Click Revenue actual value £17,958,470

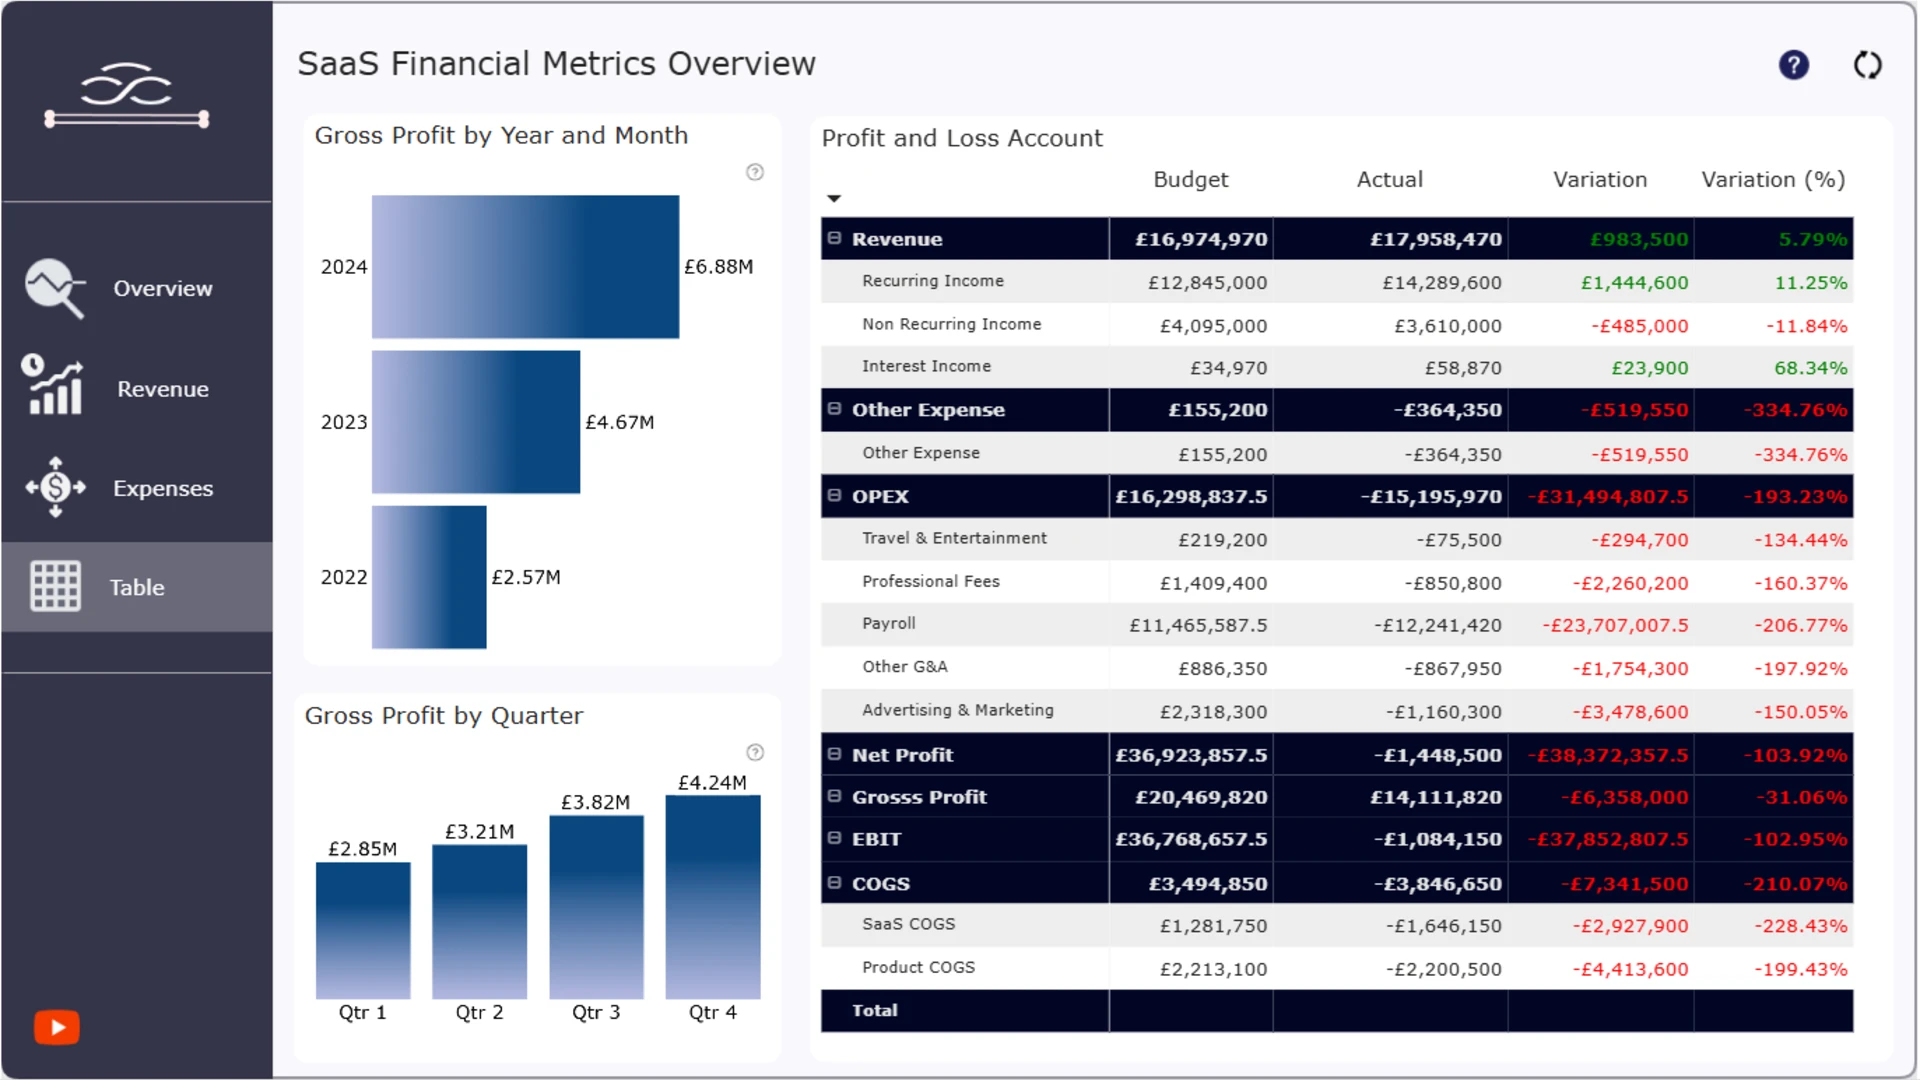tap(1436, 239)
